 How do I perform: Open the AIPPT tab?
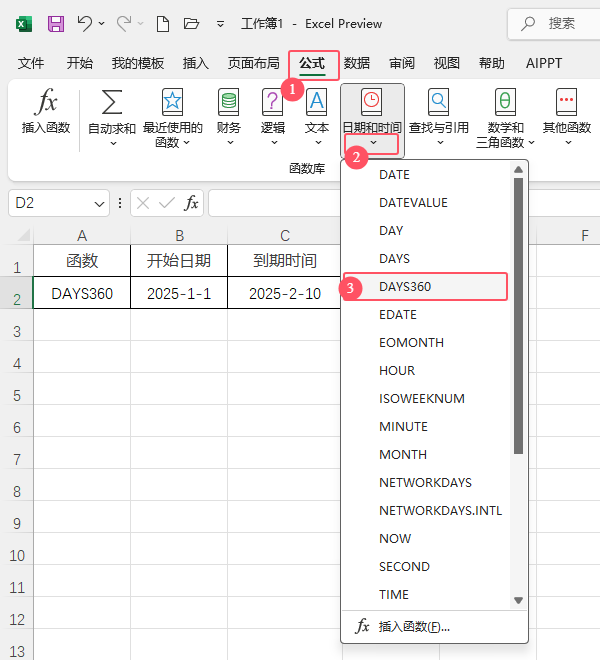(x=544, y=63)
